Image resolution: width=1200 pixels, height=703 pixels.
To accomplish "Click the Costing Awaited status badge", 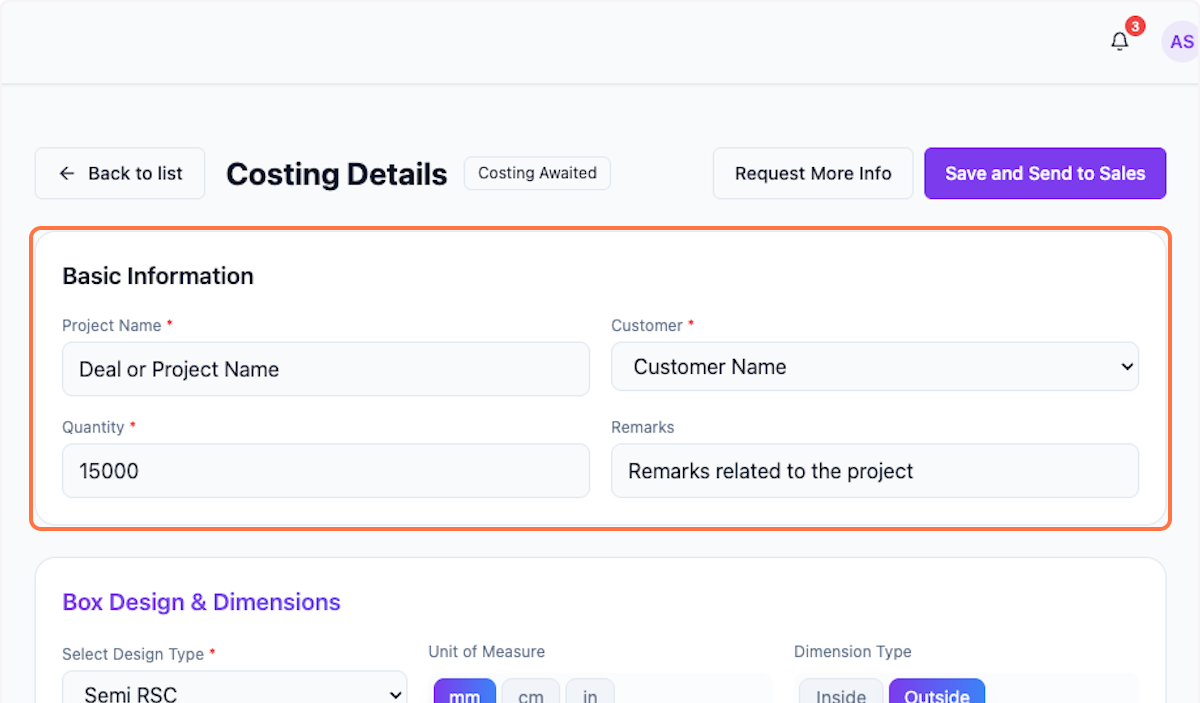I will (537, 173).
